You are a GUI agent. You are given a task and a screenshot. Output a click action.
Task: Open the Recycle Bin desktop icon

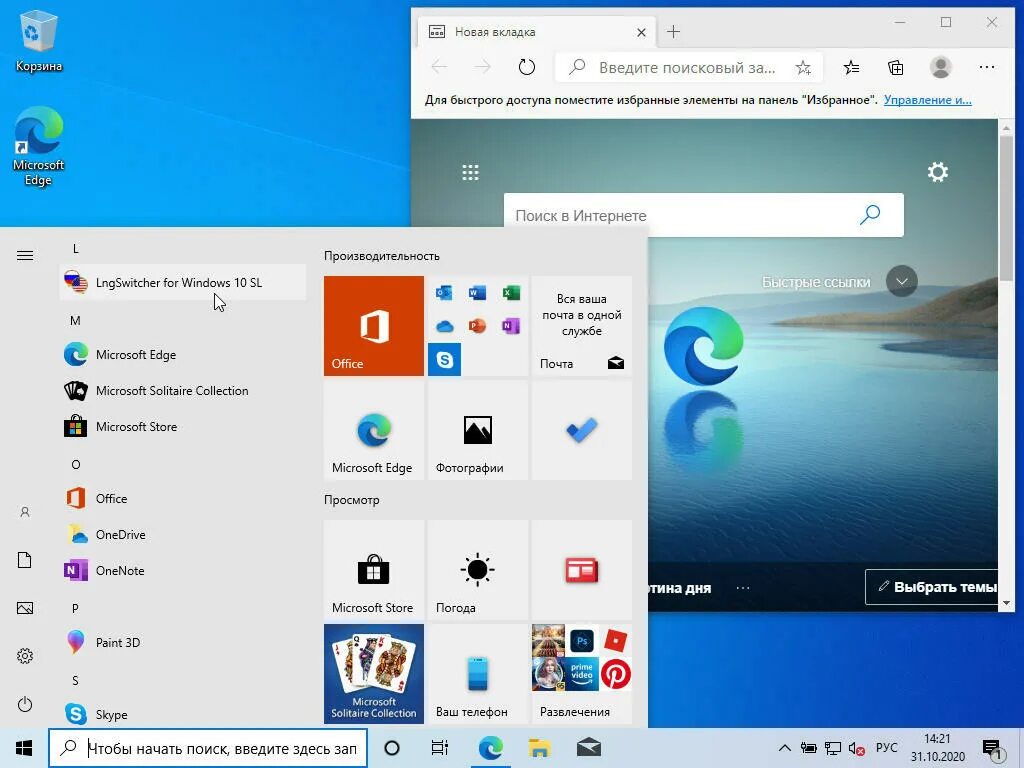tap(39, 41)
